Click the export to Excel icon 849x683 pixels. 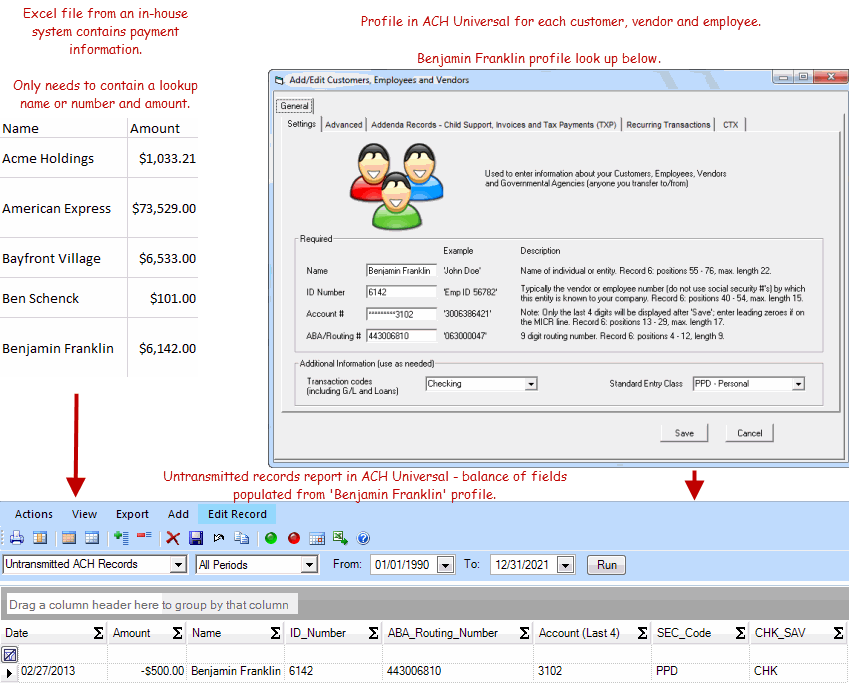(x=340, y=538)
